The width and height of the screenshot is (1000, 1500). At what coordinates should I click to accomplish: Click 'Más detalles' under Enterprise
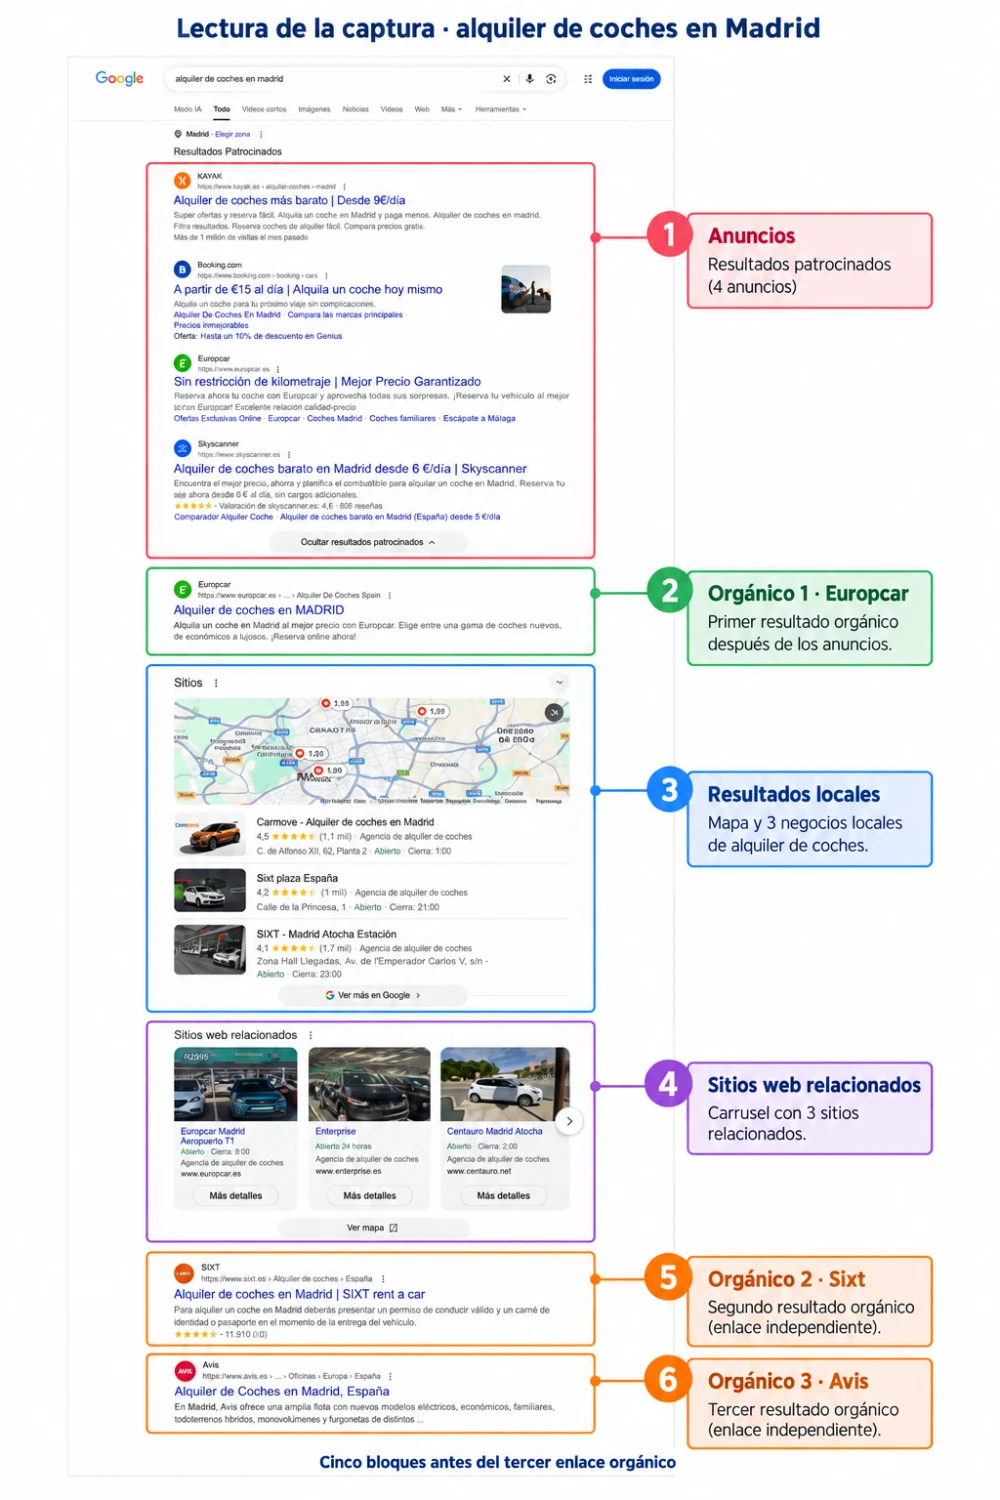(369, 1196)
